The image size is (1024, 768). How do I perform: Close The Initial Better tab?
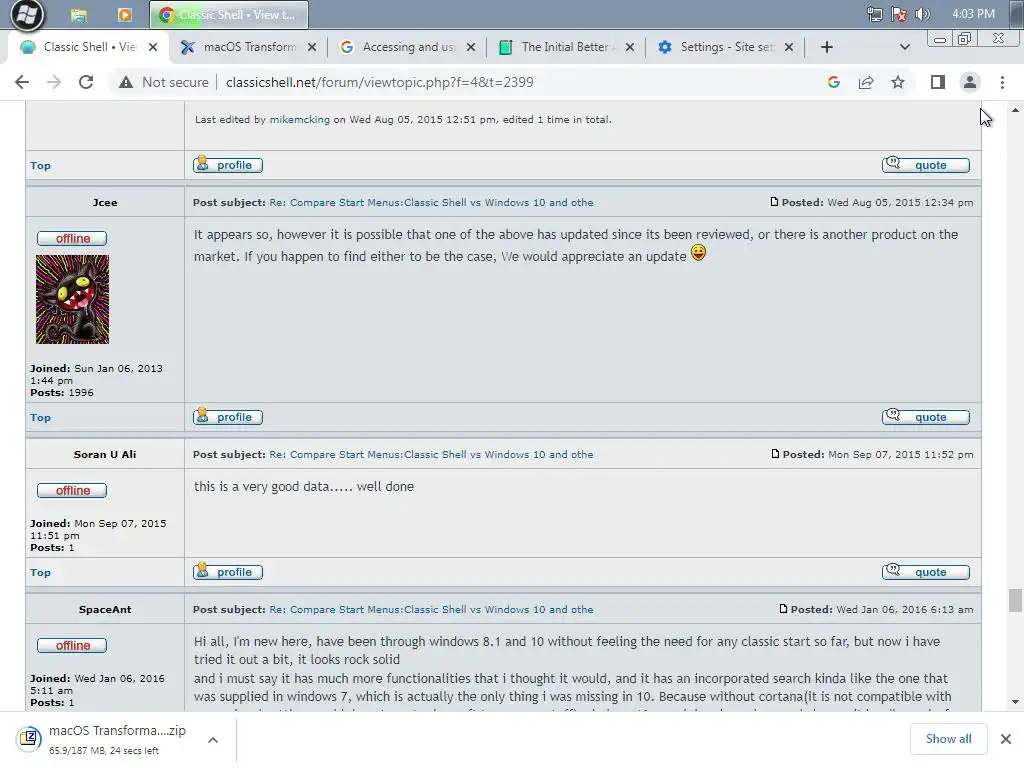[x=630, y=47]
